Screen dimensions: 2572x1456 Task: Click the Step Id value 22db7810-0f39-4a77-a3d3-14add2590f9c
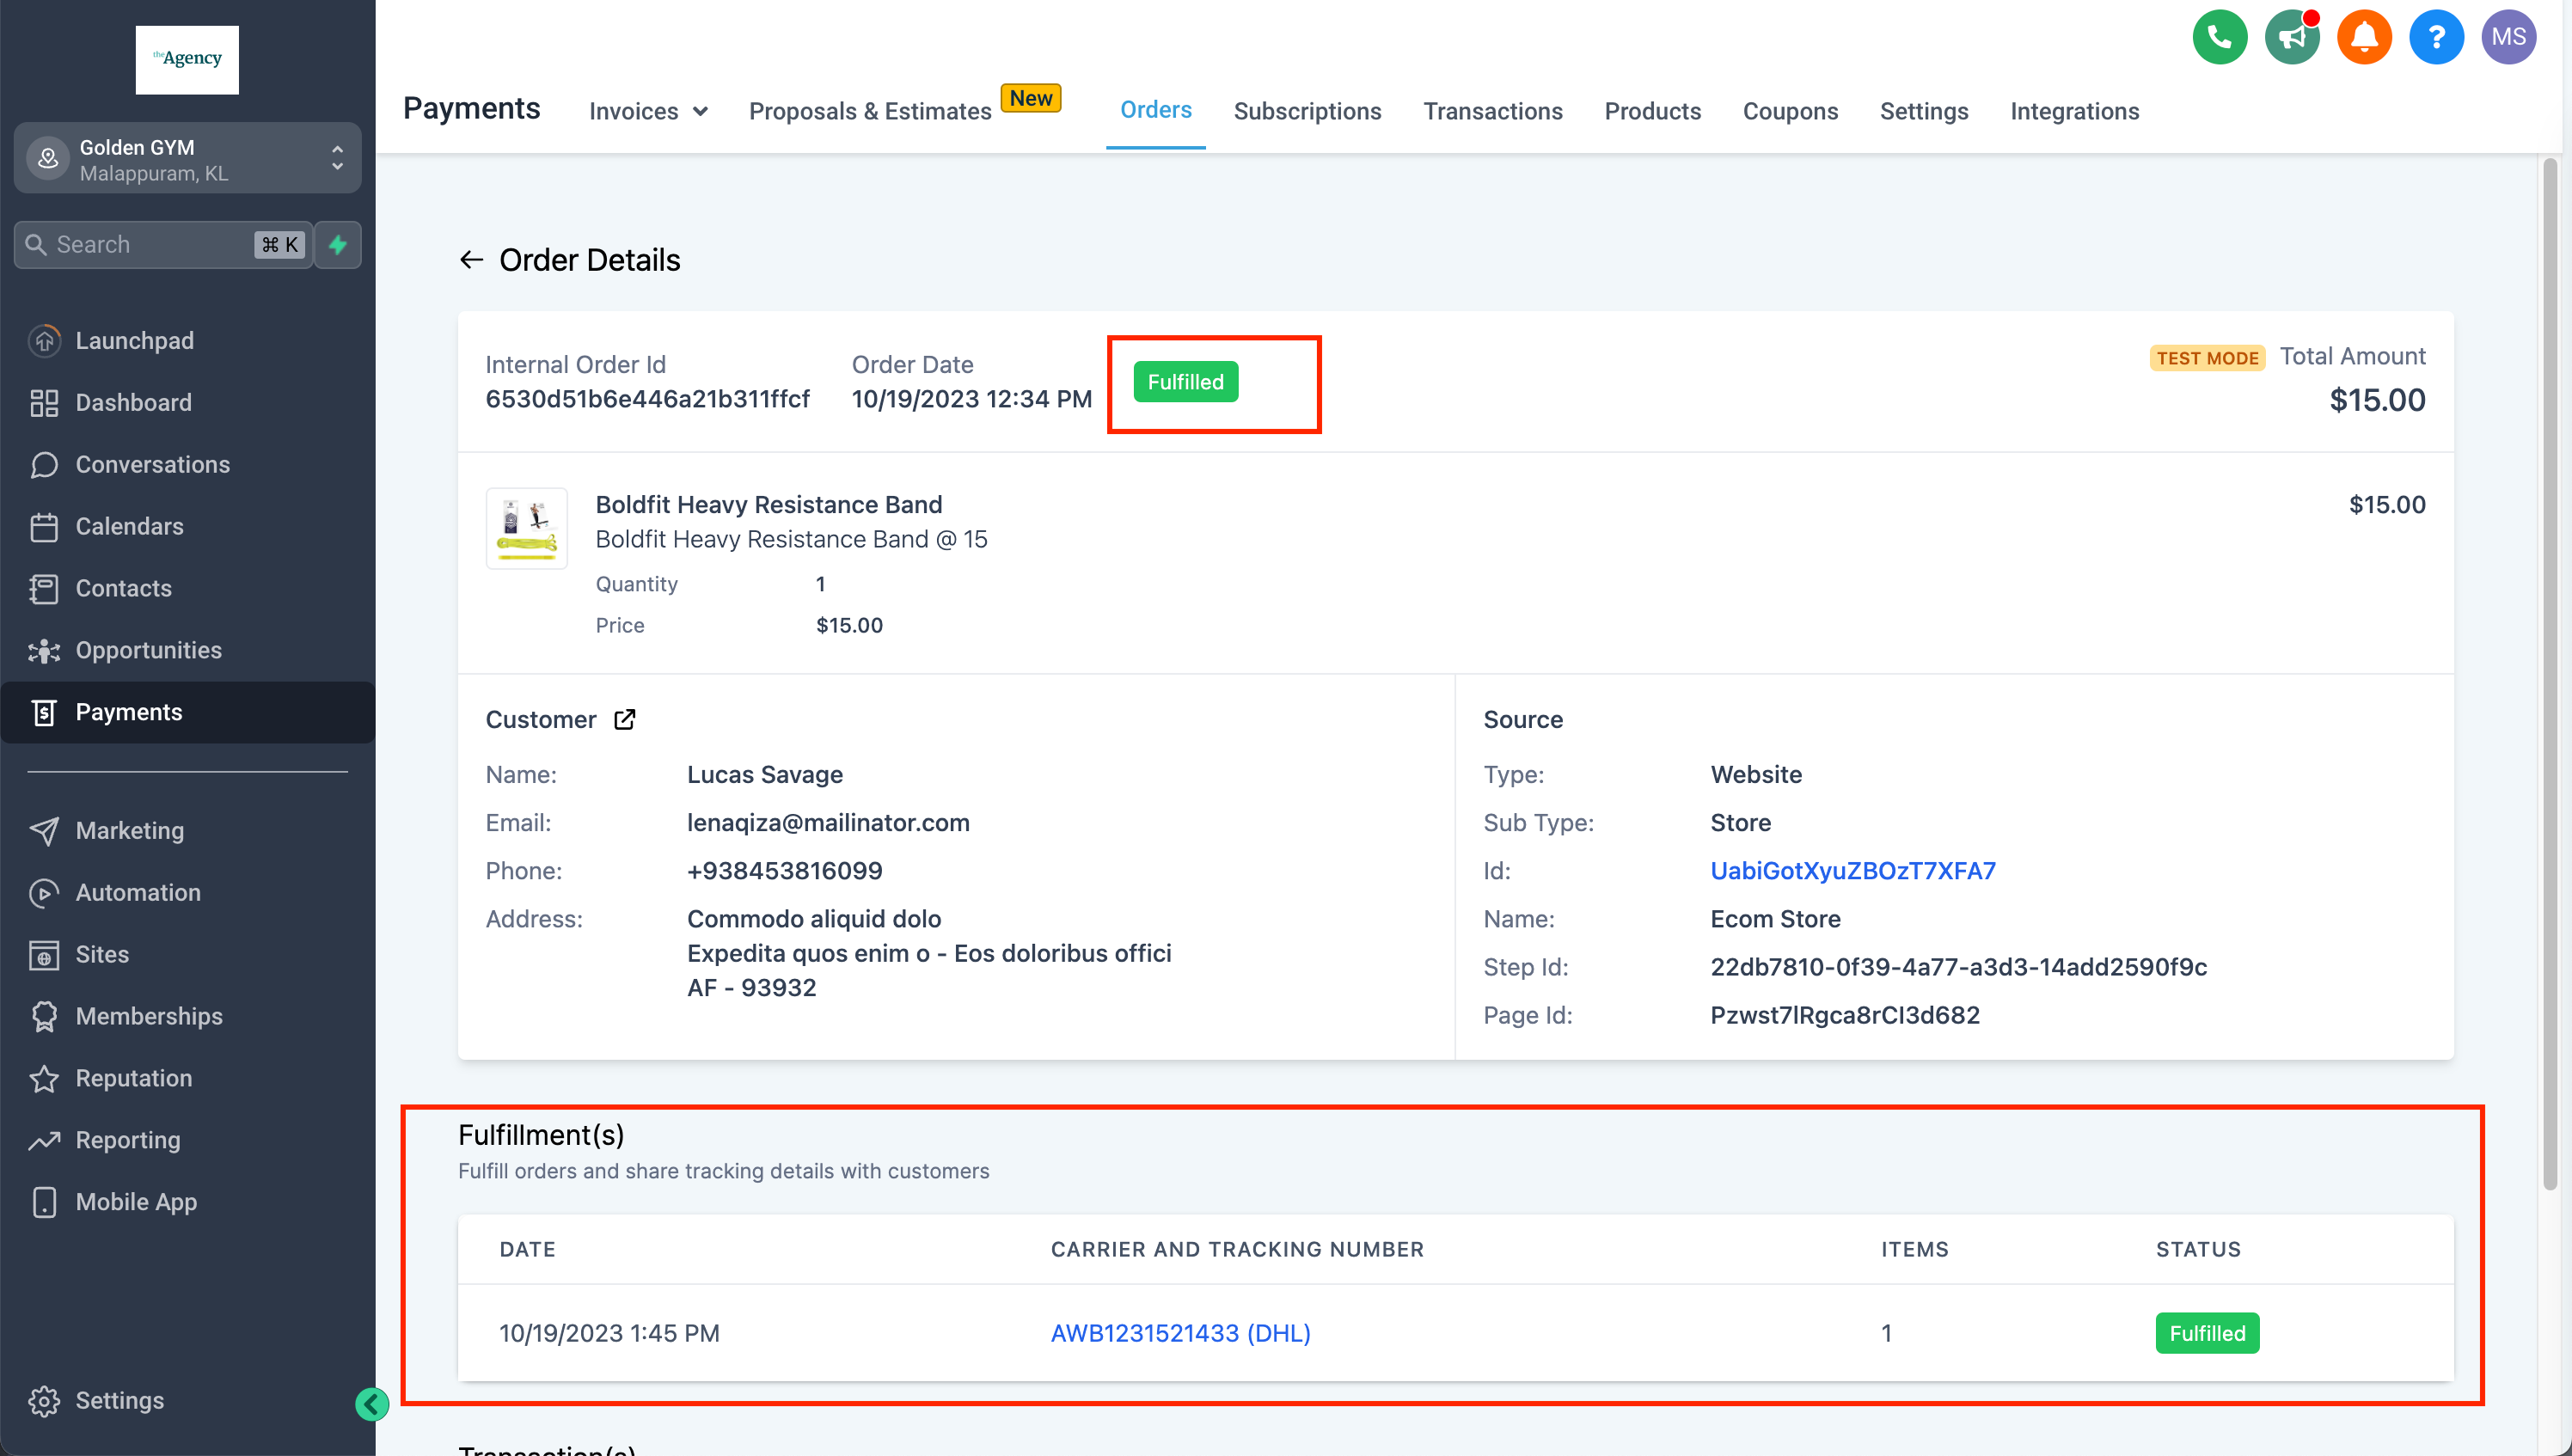tap(1958, 967)
